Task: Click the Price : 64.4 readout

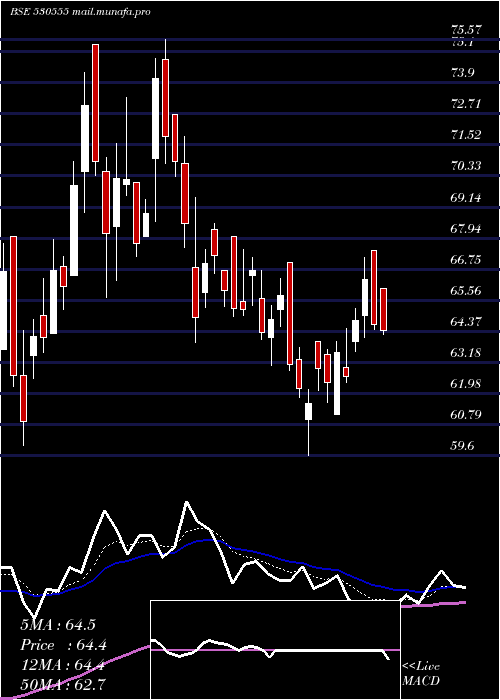Action: coord(63,645)
